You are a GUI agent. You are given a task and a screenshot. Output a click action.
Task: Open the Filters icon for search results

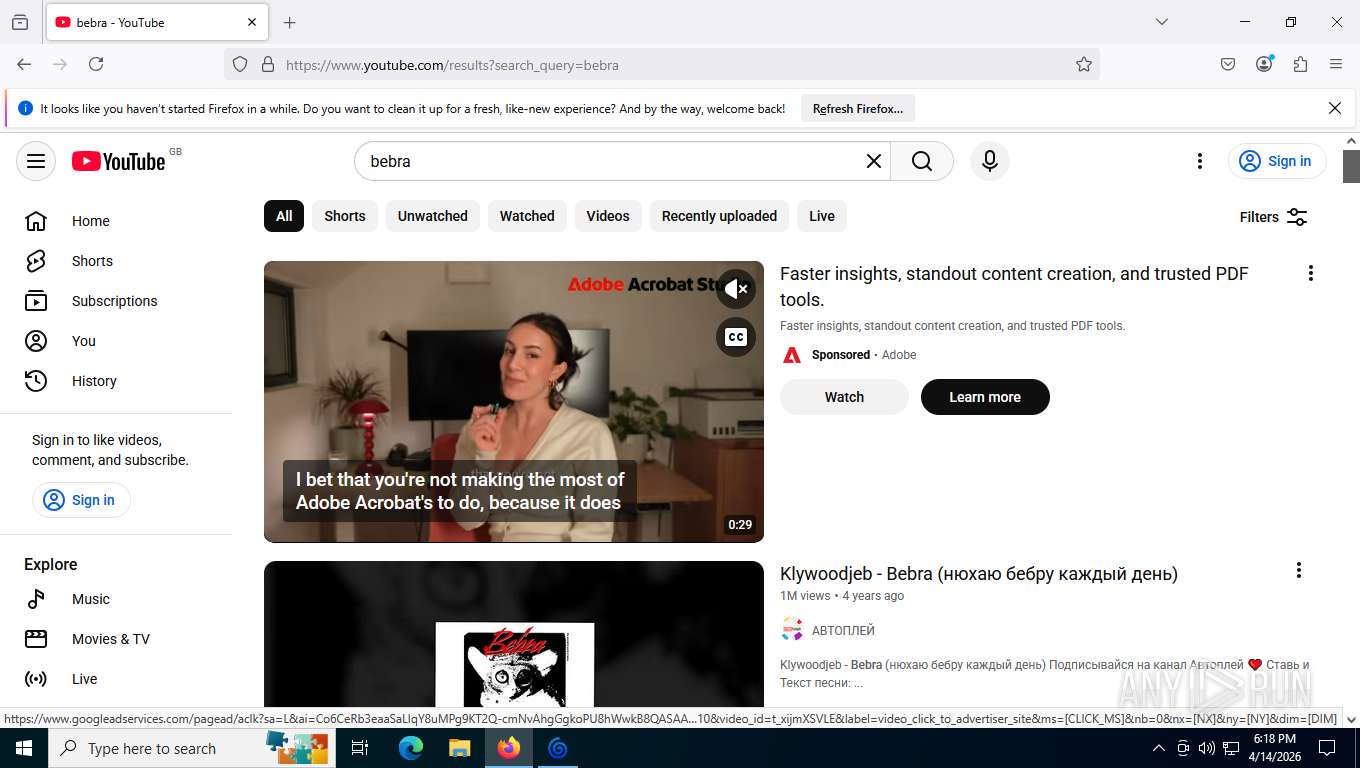pyautogui.click(x=1296, y=217)
